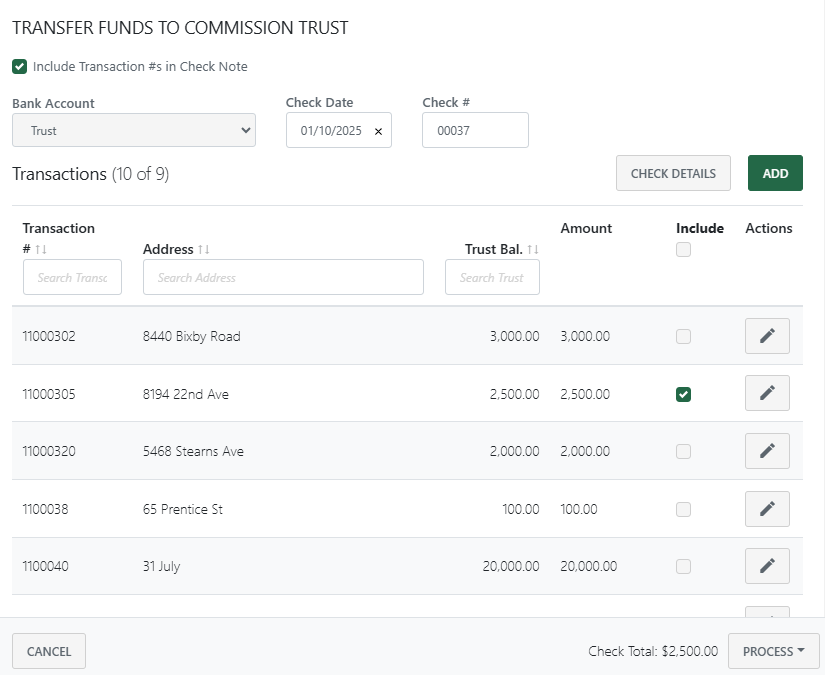825x675 pixels.
Task: Toggle the Include all header checkbox
Action: [683, 249]
